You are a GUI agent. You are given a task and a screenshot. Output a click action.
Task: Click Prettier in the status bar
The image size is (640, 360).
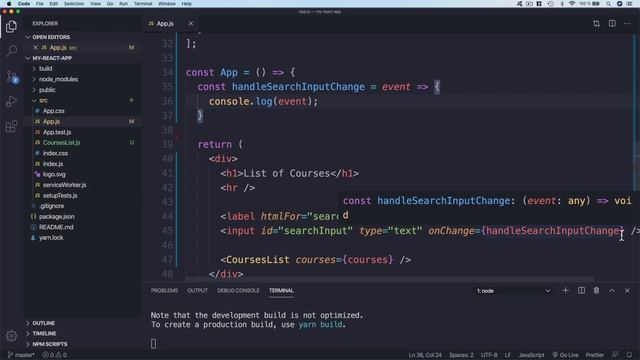click(595, 355)
